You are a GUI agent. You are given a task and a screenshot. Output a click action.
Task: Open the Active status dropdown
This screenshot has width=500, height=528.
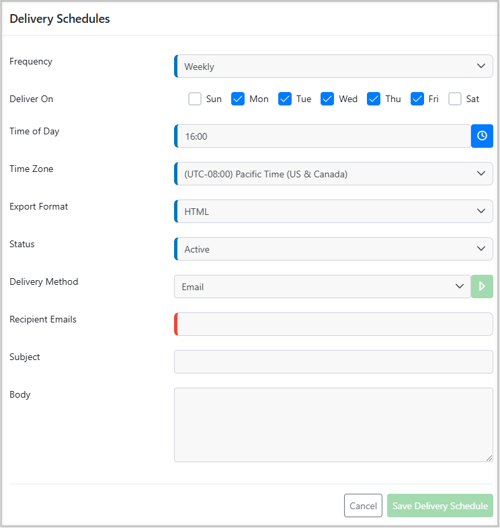pyautogui.click(x=334, y=249)
